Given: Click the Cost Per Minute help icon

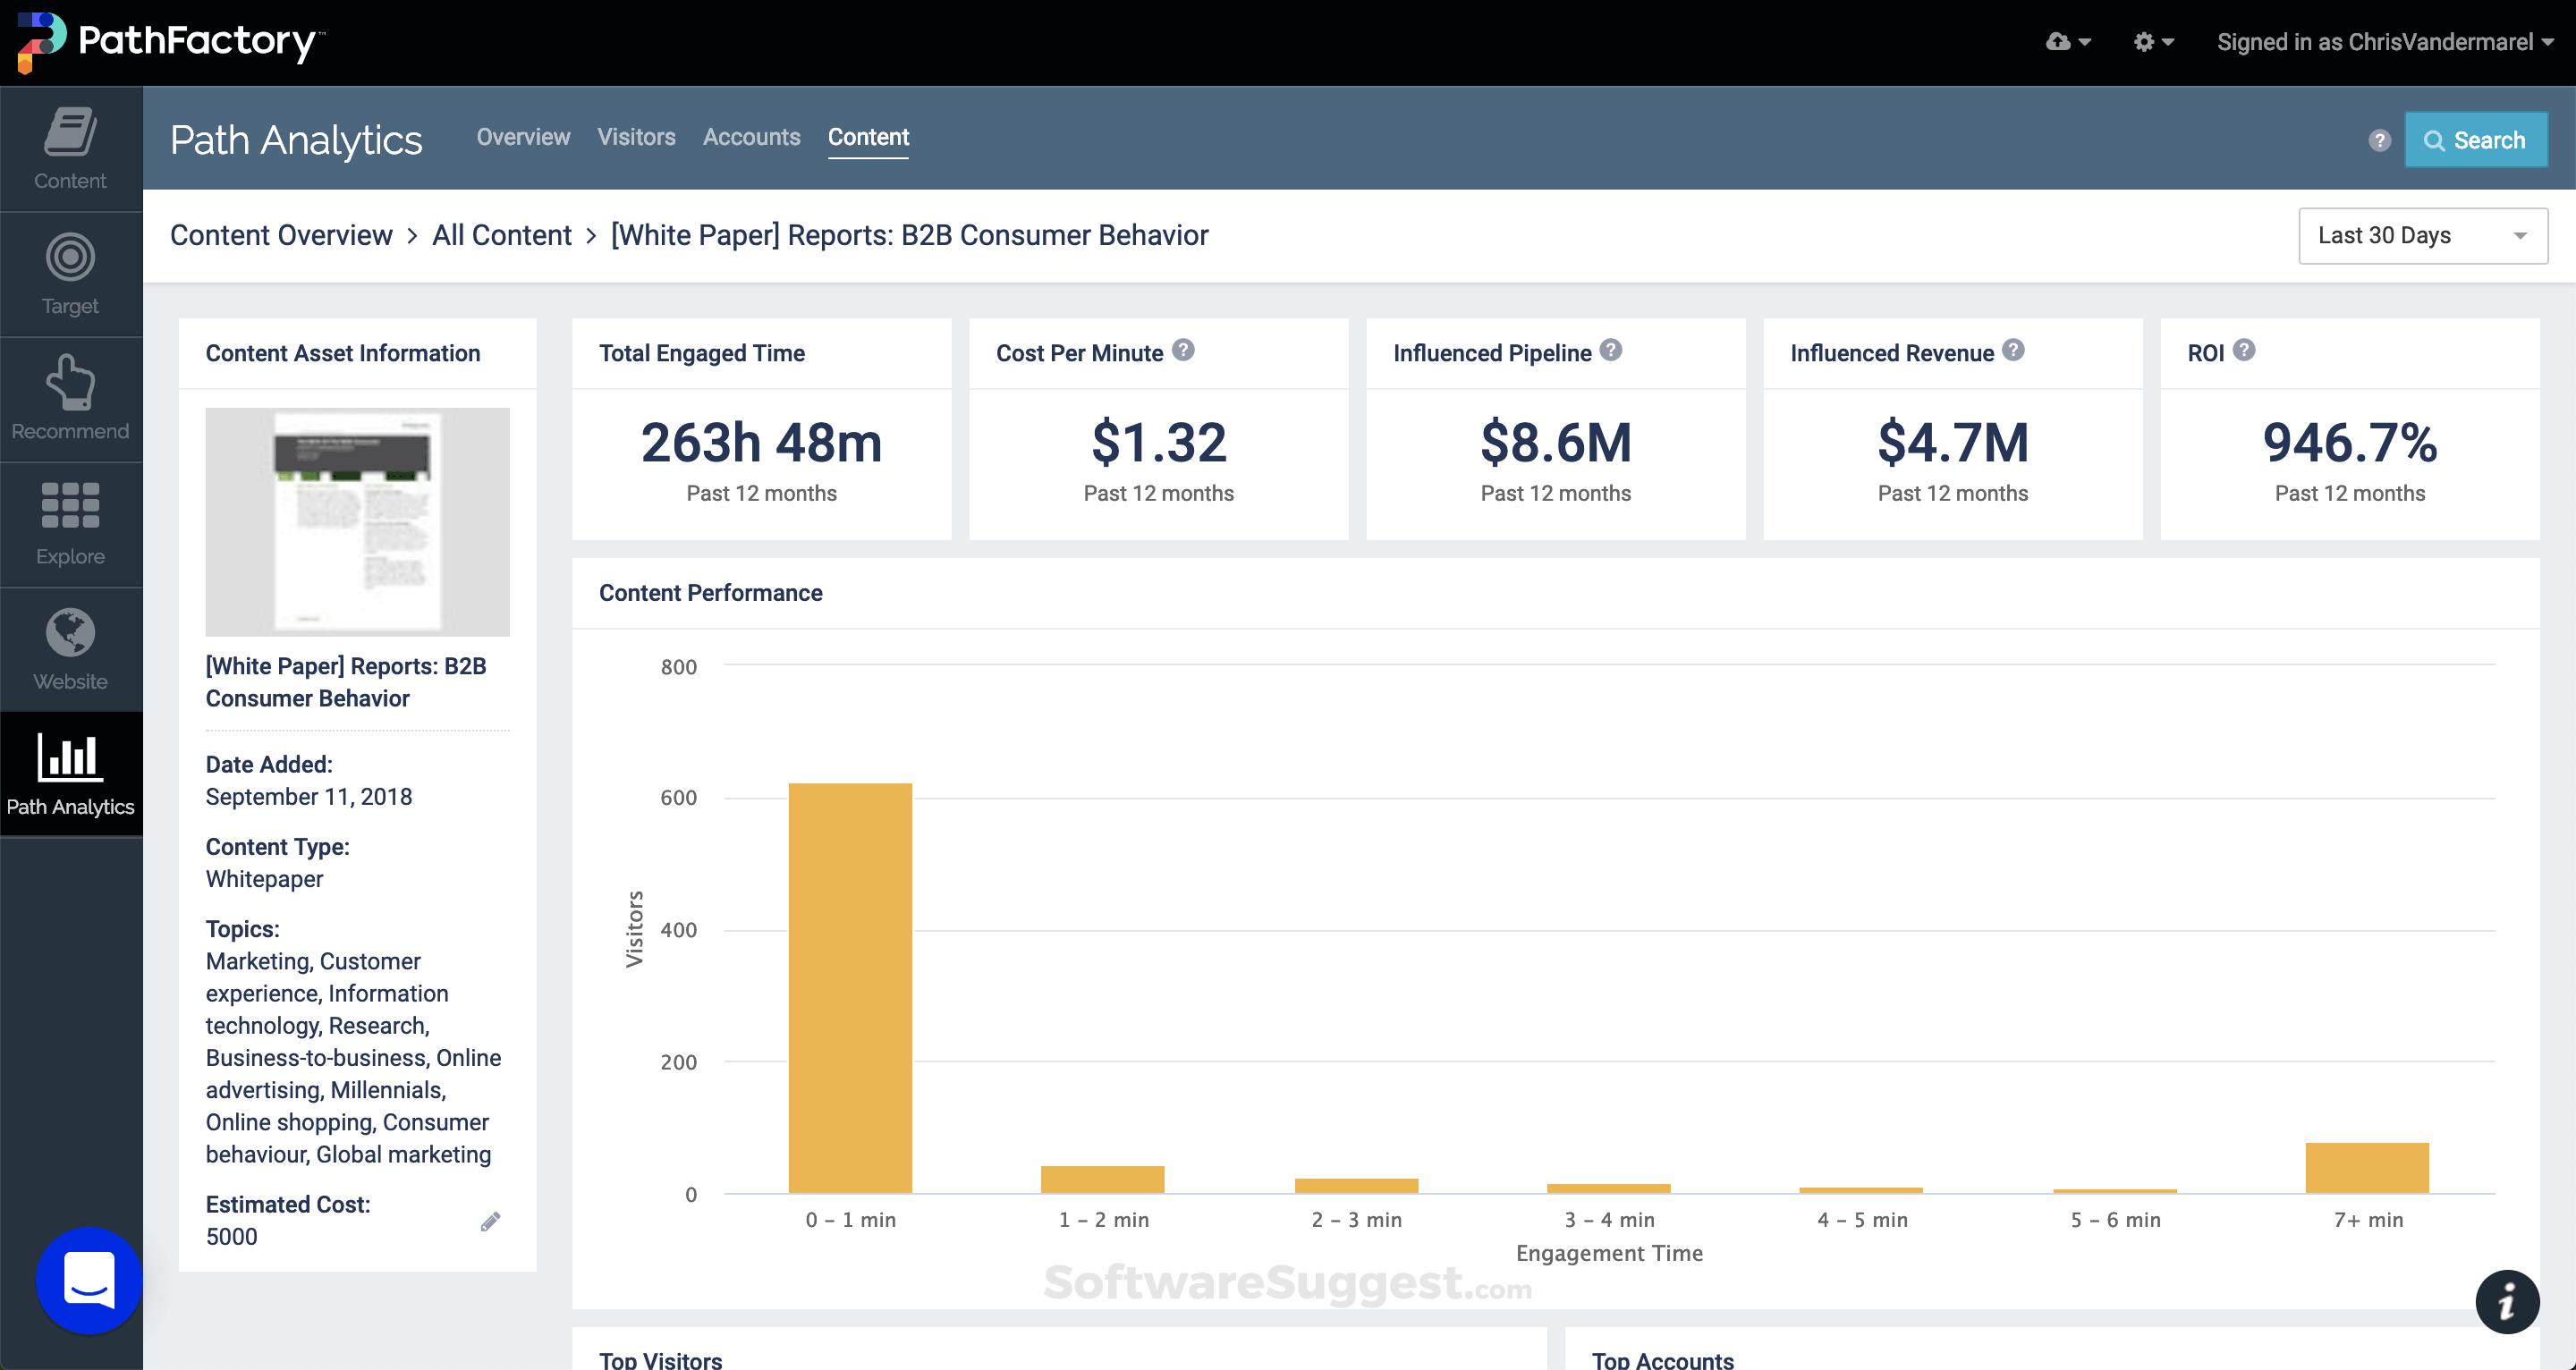Looking at the screenshot, I should tap(1184, 350).
